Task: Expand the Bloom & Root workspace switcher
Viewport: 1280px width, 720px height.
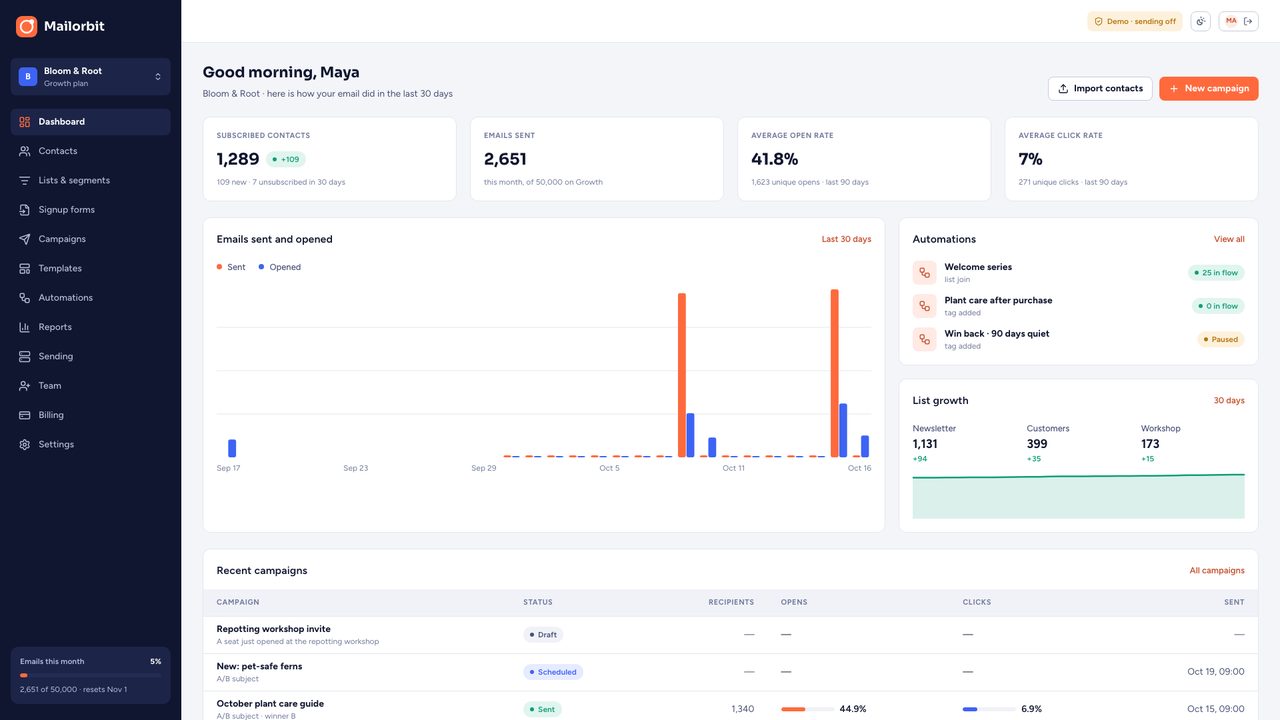Action: tap(90, 76)
